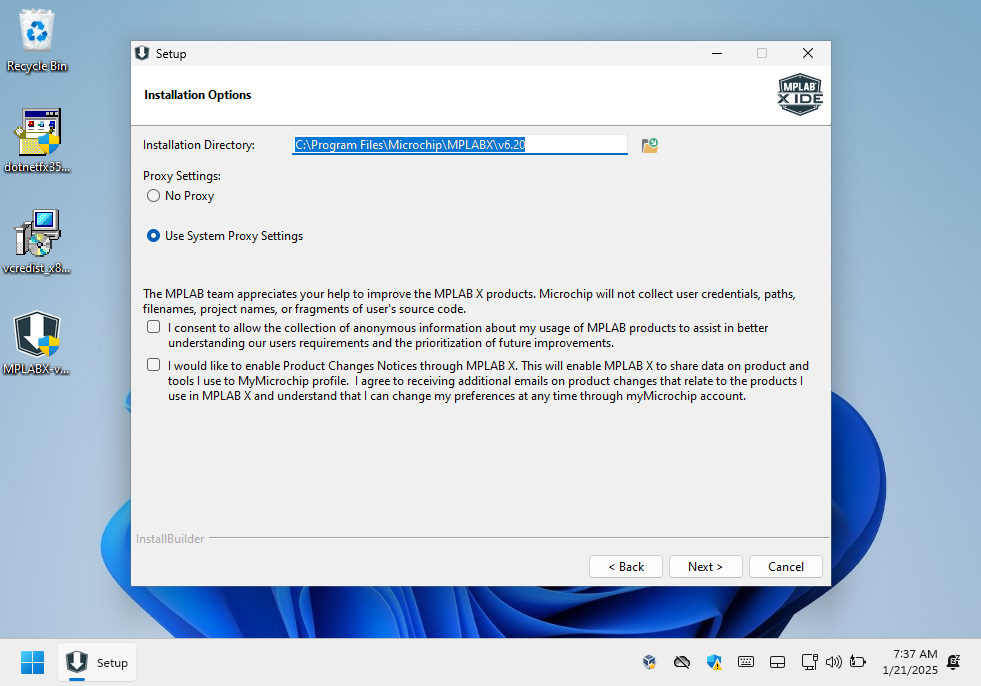Open Windows Security tray icon
Image resolution: width=981 pixels, height=686 pixels.
[714, 662]
